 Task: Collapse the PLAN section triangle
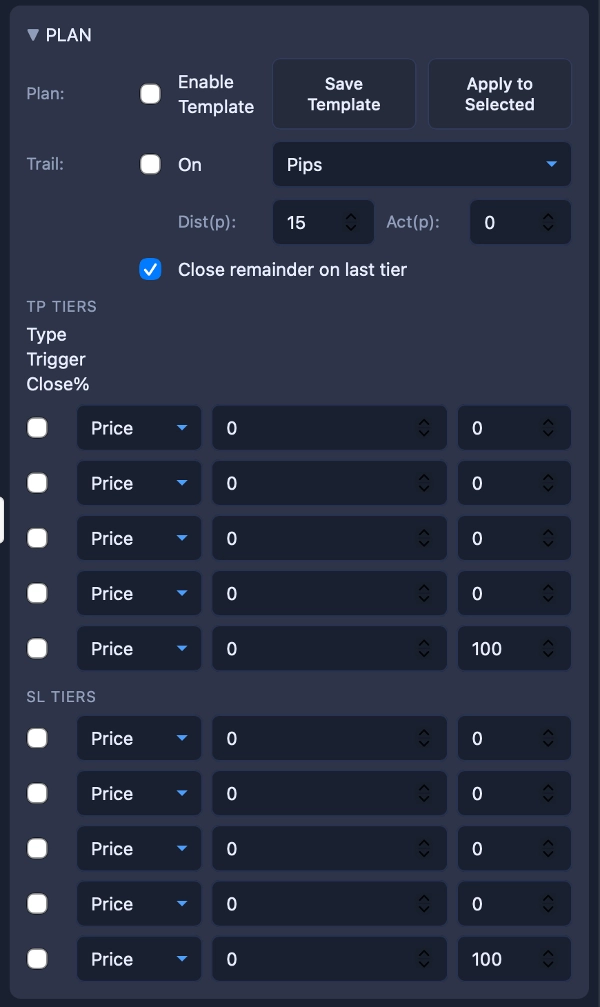(33, 35)
